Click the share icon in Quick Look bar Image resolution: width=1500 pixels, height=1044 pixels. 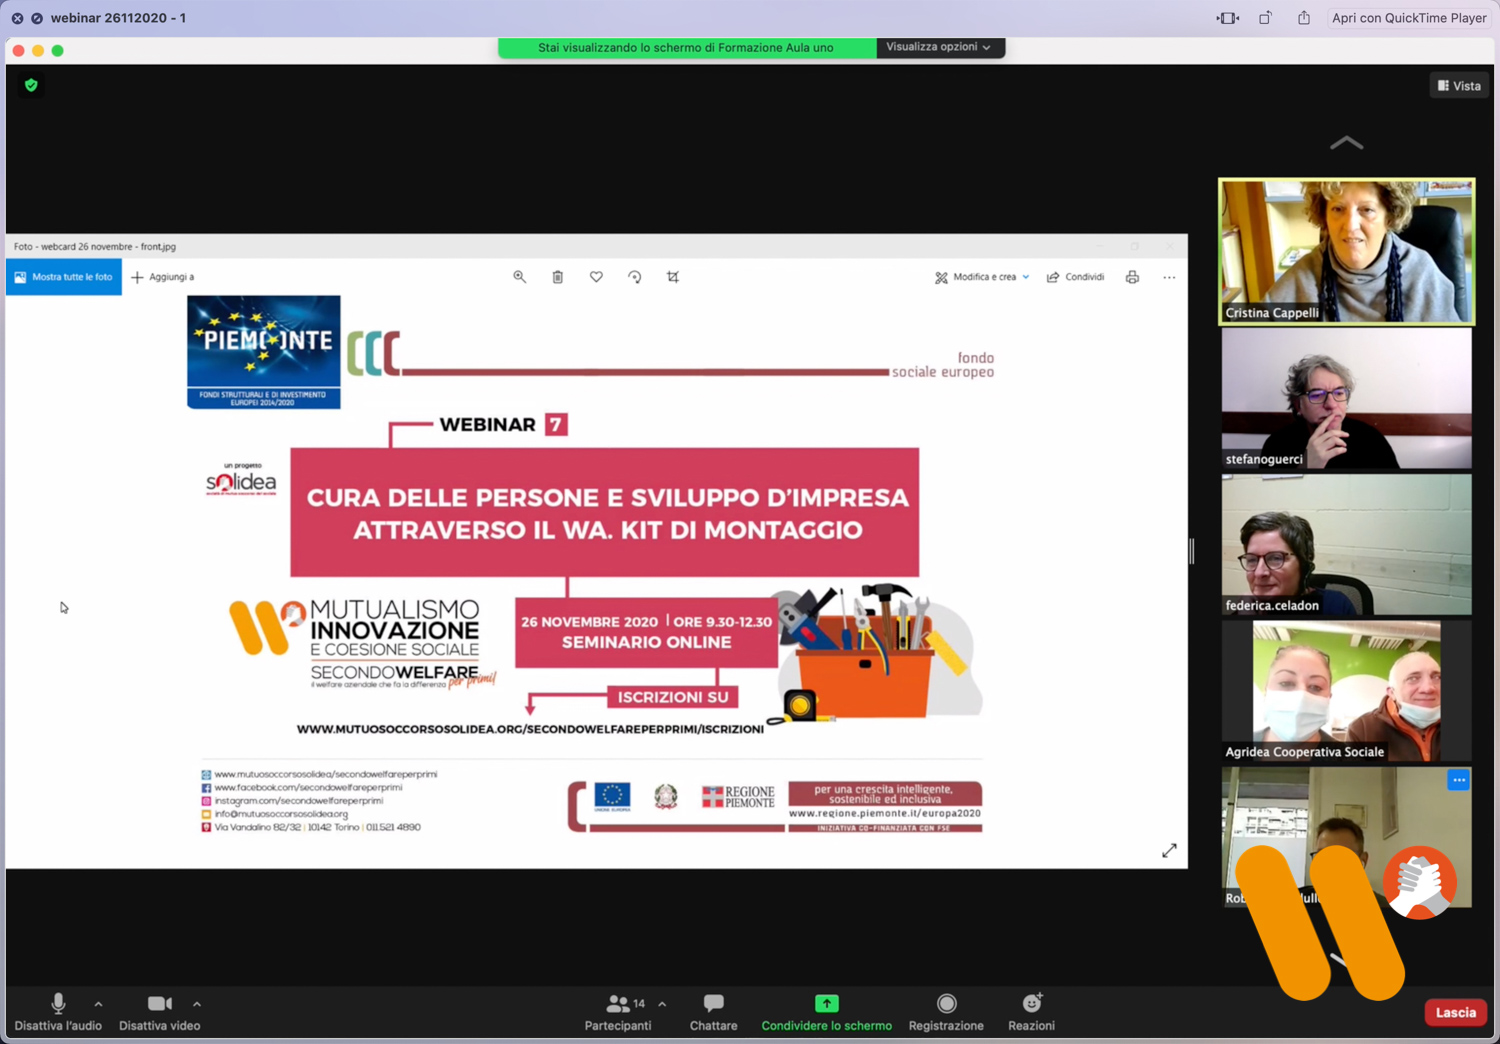coord(1304,18)
